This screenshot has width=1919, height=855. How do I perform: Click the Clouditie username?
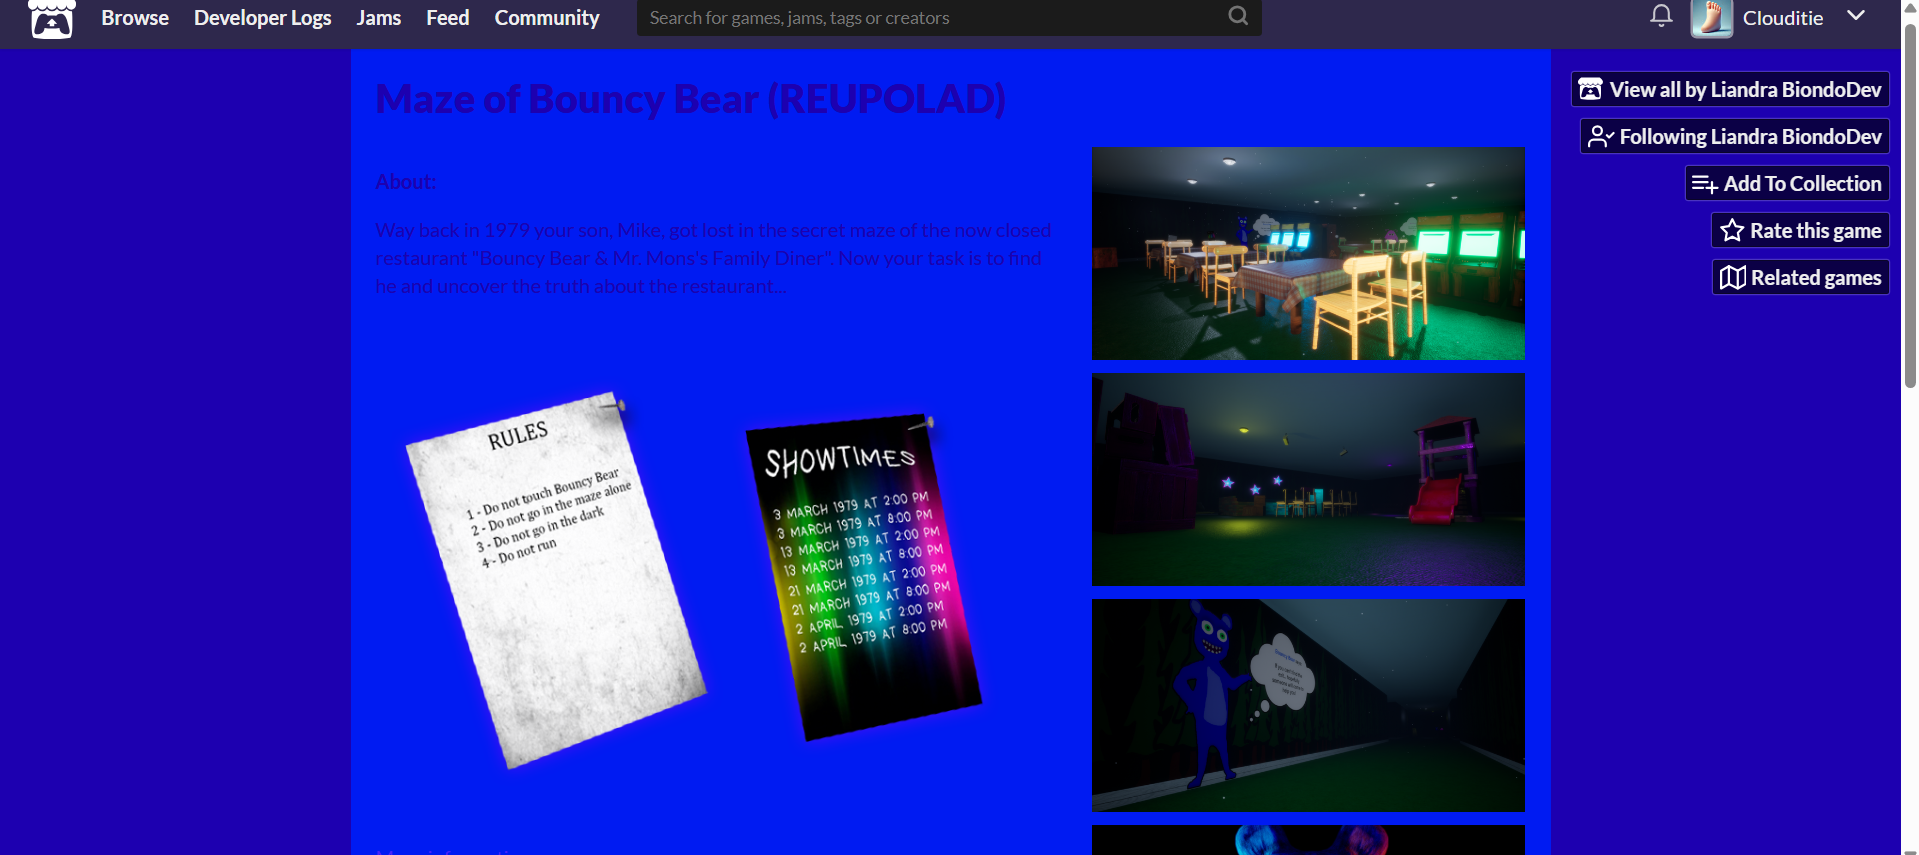[x=1783, y=18]
